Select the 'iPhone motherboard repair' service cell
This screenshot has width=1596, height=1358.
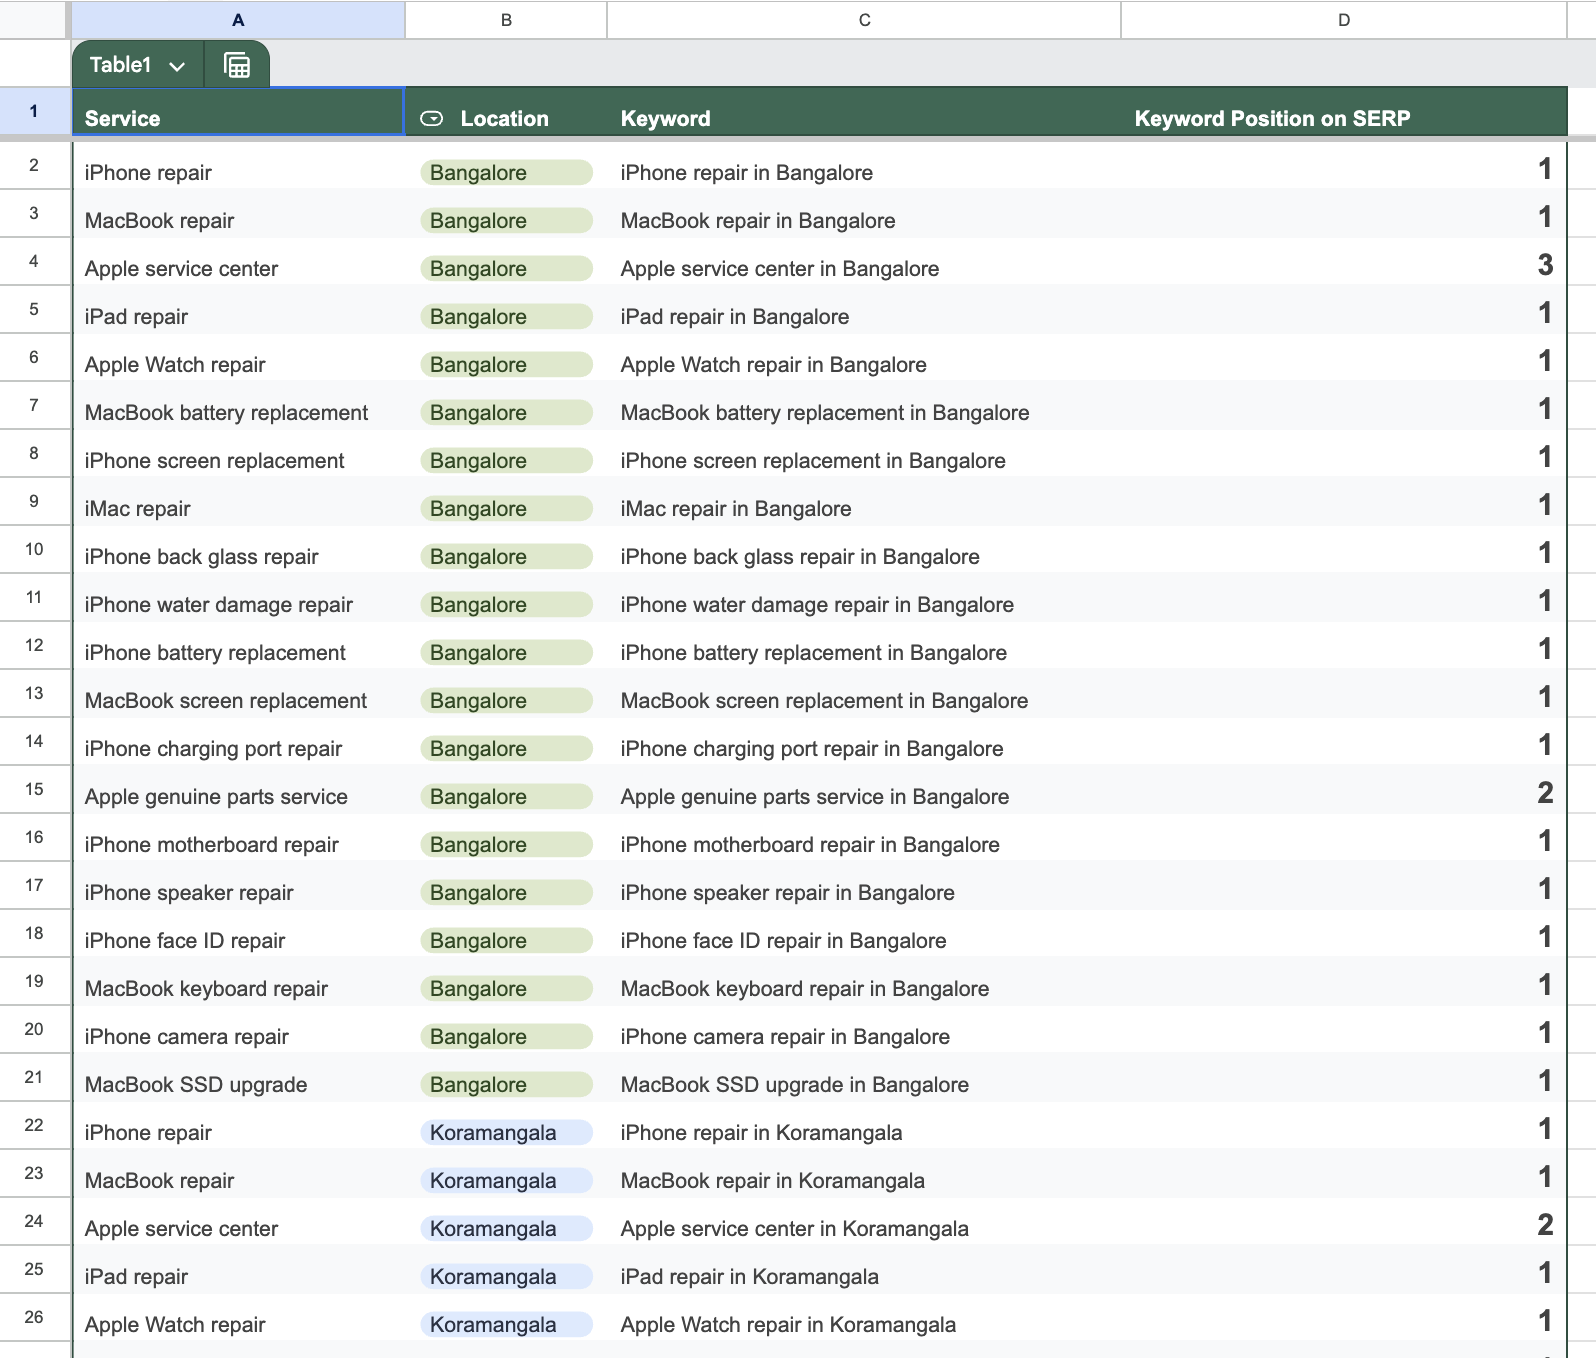(238, 837)
